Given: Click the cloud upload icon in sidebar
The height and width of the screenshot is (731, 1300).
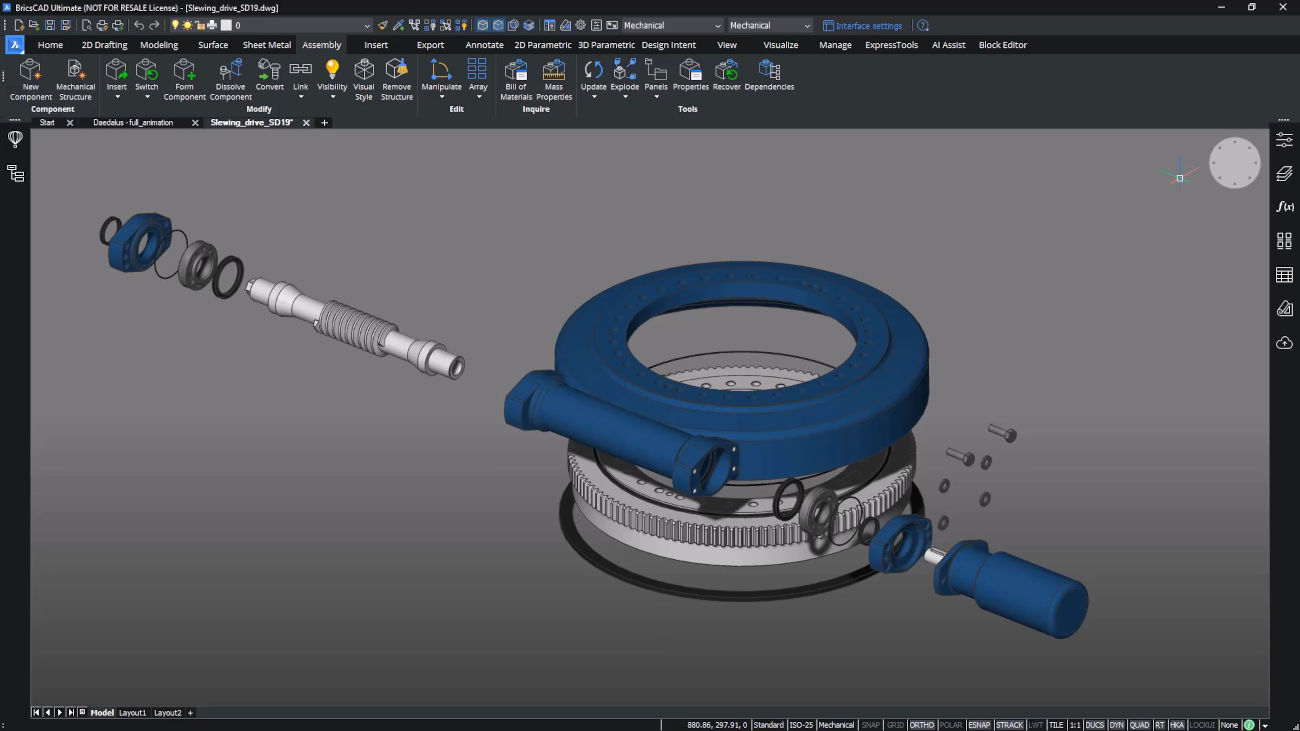Looking at the screenshot, I should tap(1284, 342).
